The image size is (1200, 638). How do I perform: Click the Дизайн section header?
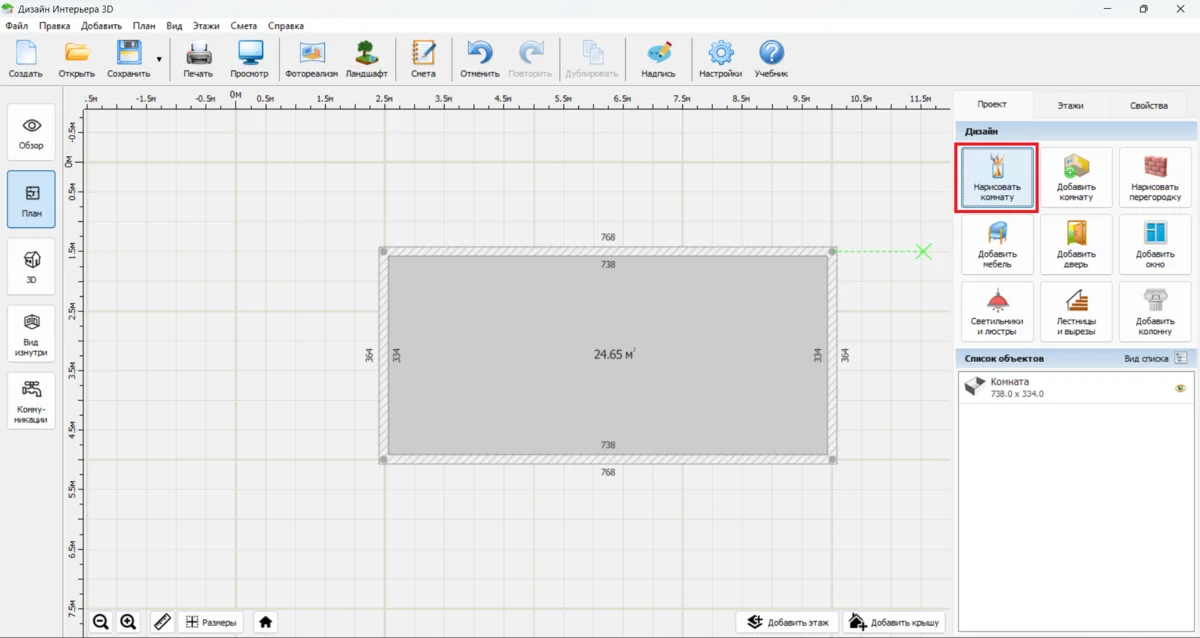coord(1075,131)
